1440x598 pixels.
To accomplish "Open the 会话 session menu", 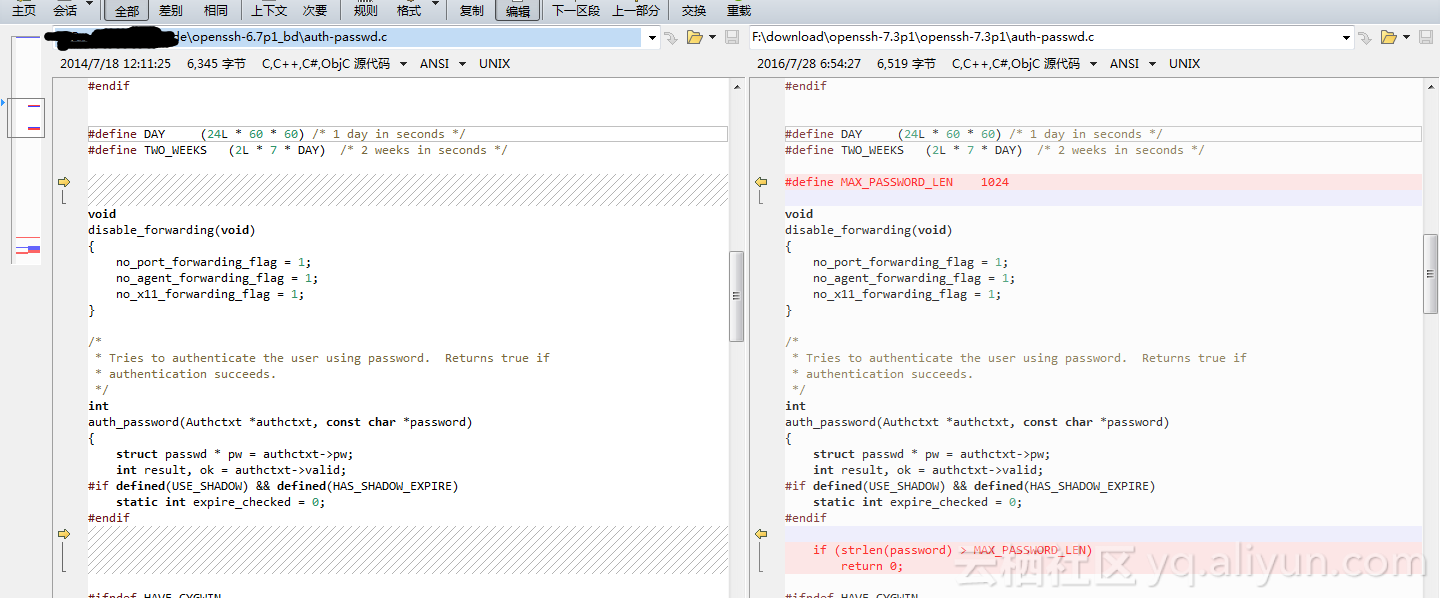I will (65, 10).
